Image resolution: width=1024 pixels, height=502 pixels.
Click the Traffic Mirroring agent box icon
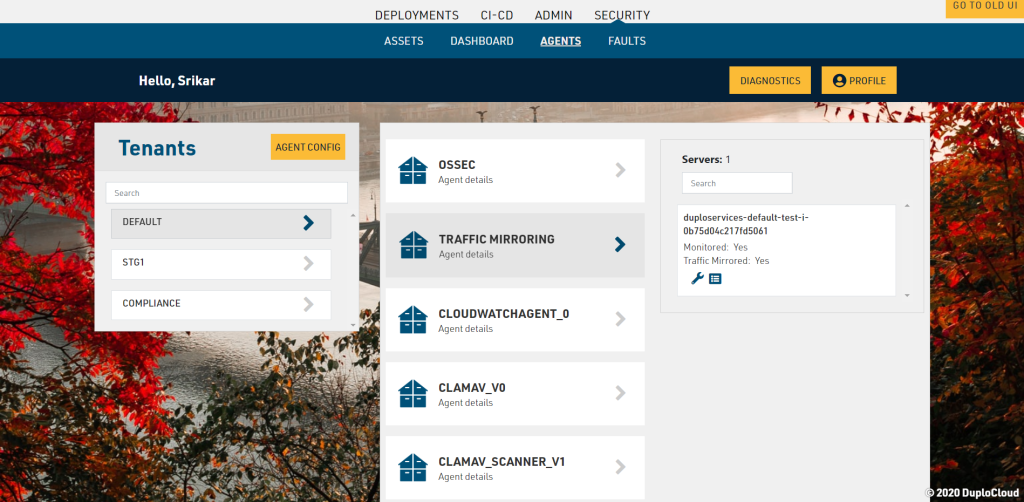tap(413, 245)
